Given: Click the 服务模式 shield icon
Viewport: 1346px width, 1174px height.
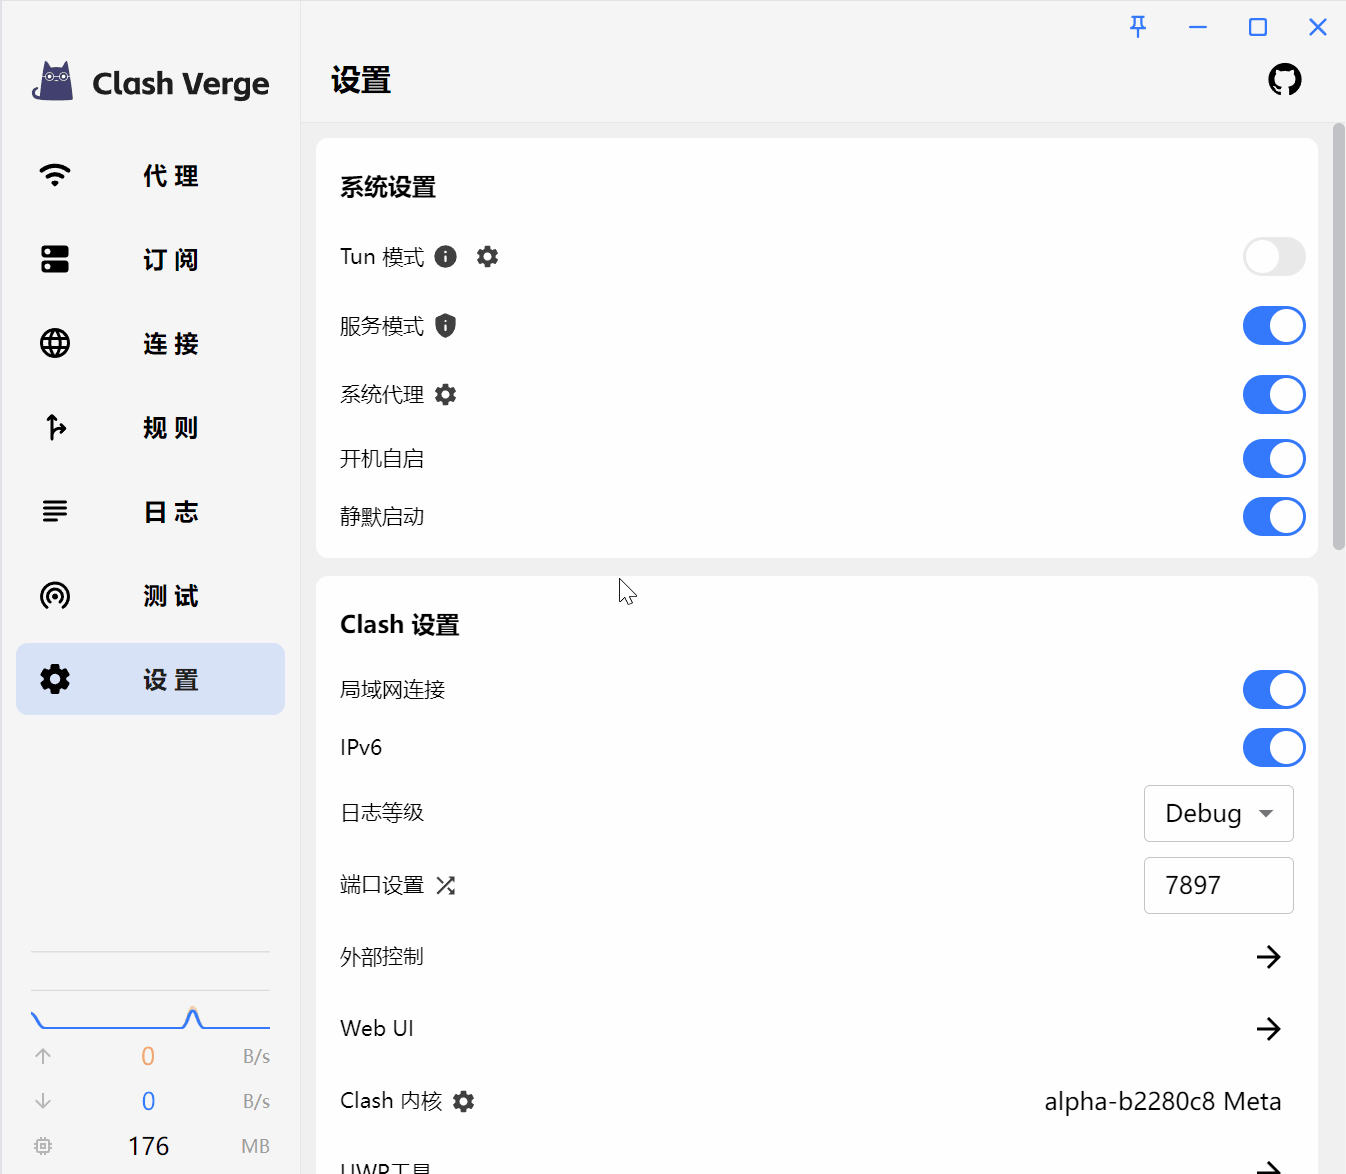Looking at the screenshot, I should (446, 325).
